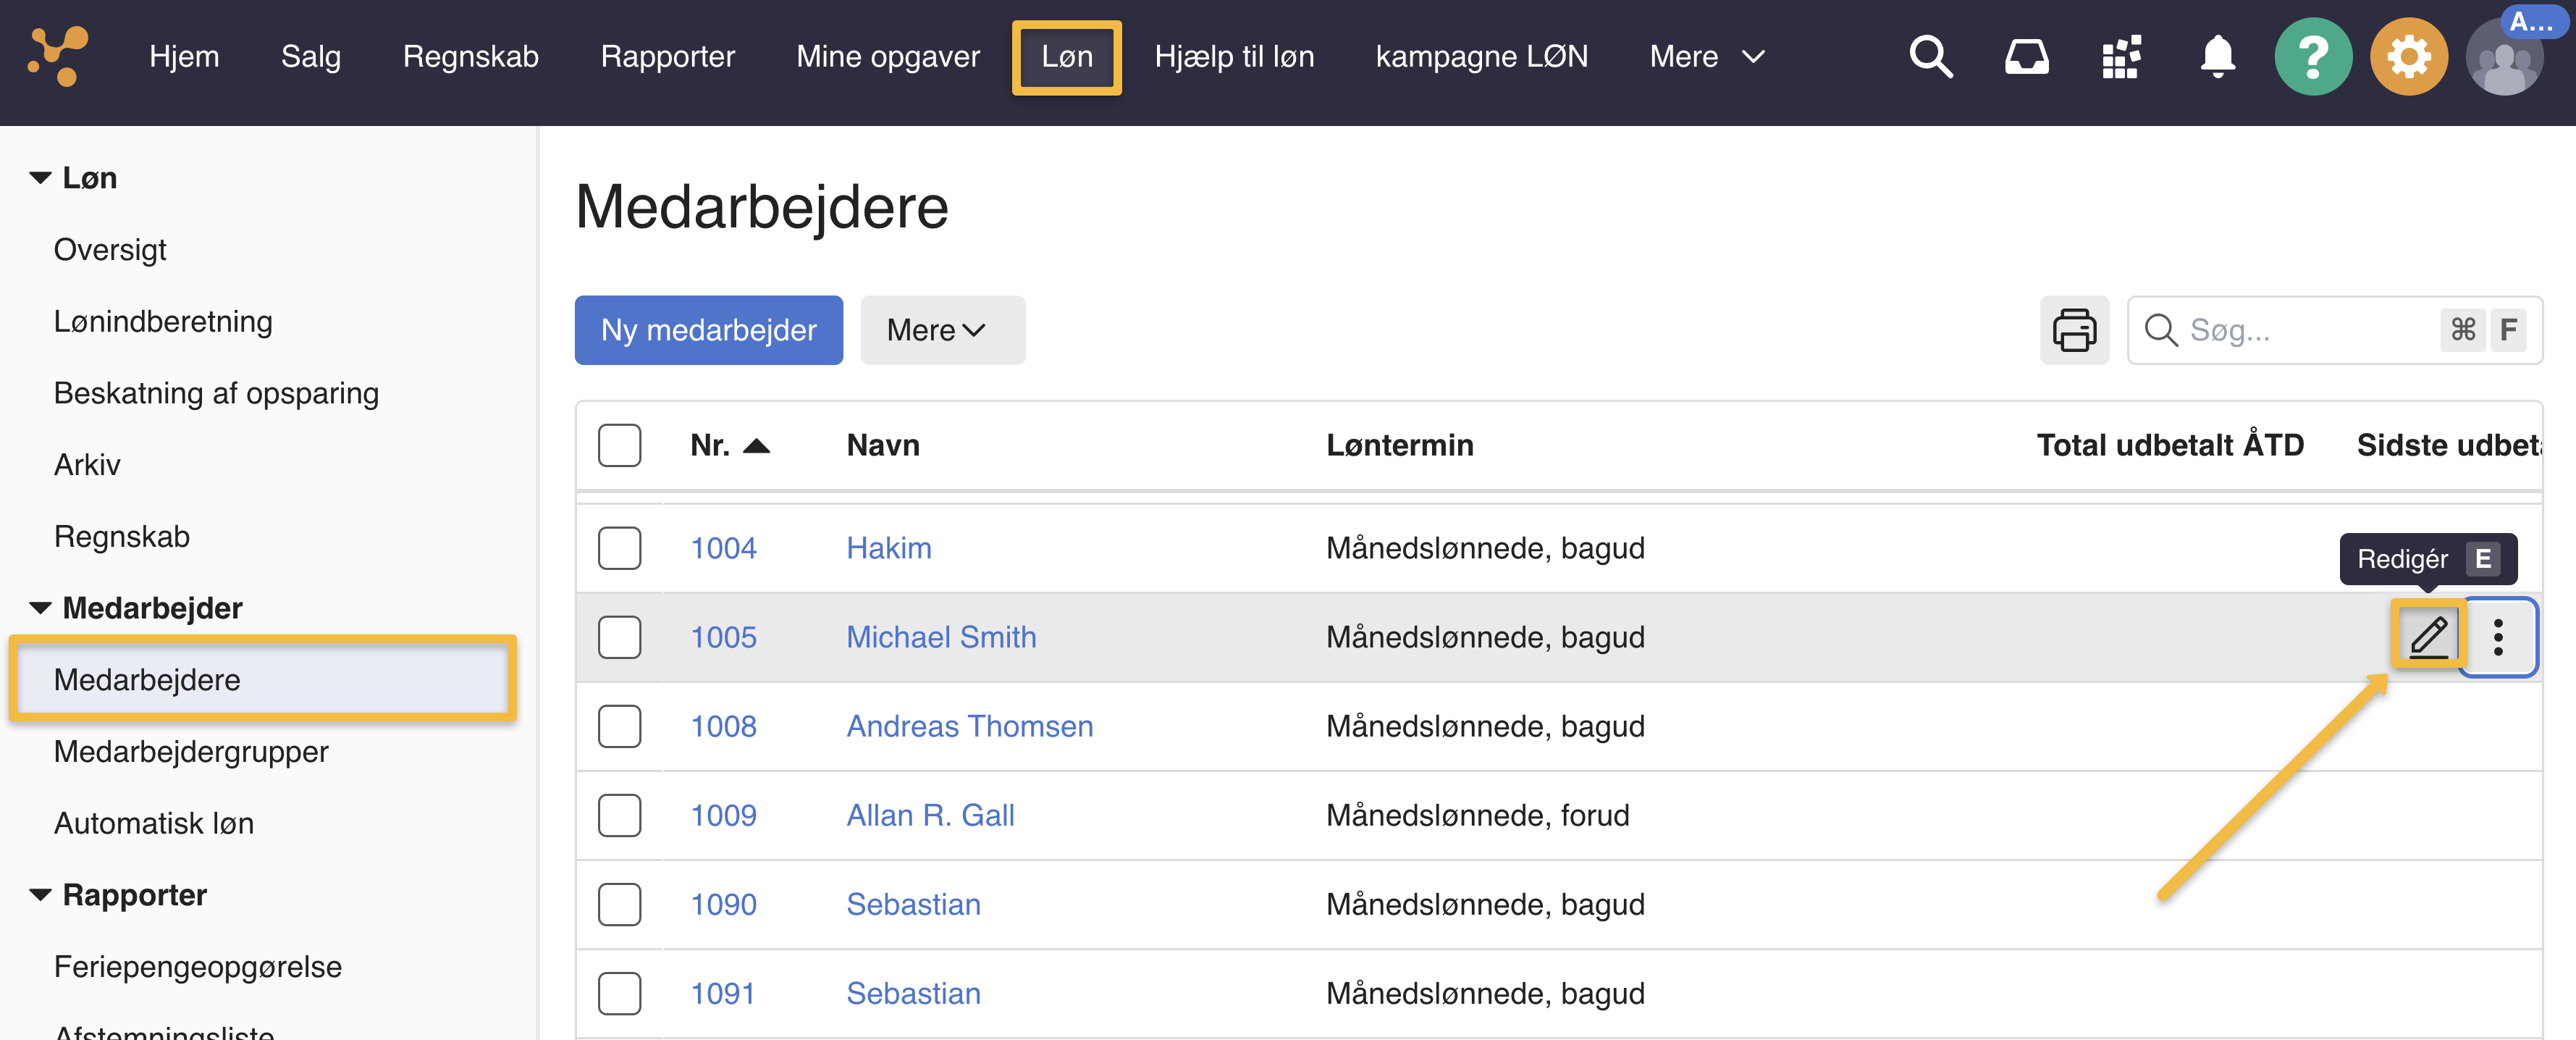This screenshot has height=1040, width=2576.
Task: Select checkbox for 1009 Allan R. Gall
Action: (619, 815)
